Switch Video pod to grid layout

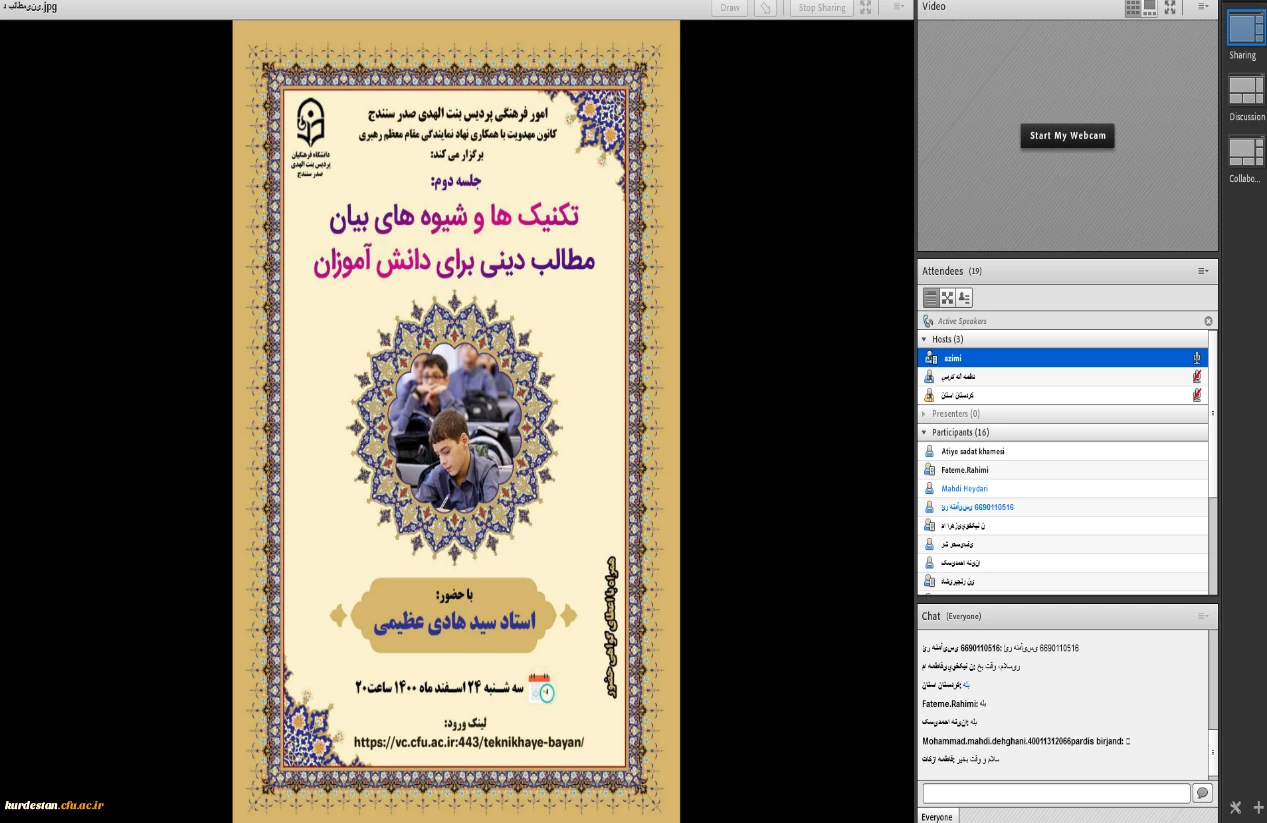1133,7
